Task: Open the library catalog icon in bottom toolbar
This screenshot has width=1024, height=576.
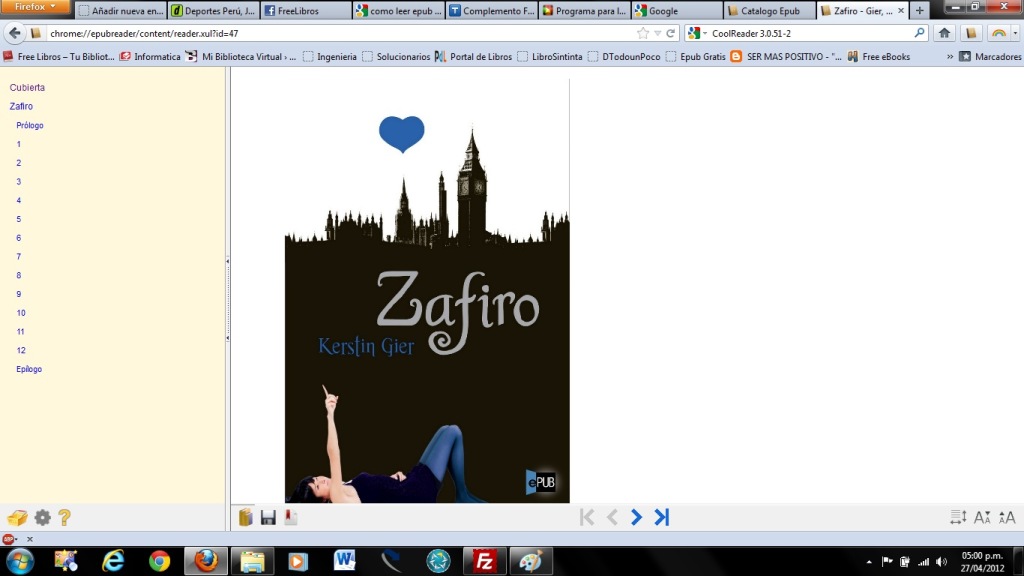Action: click(246, 517)
